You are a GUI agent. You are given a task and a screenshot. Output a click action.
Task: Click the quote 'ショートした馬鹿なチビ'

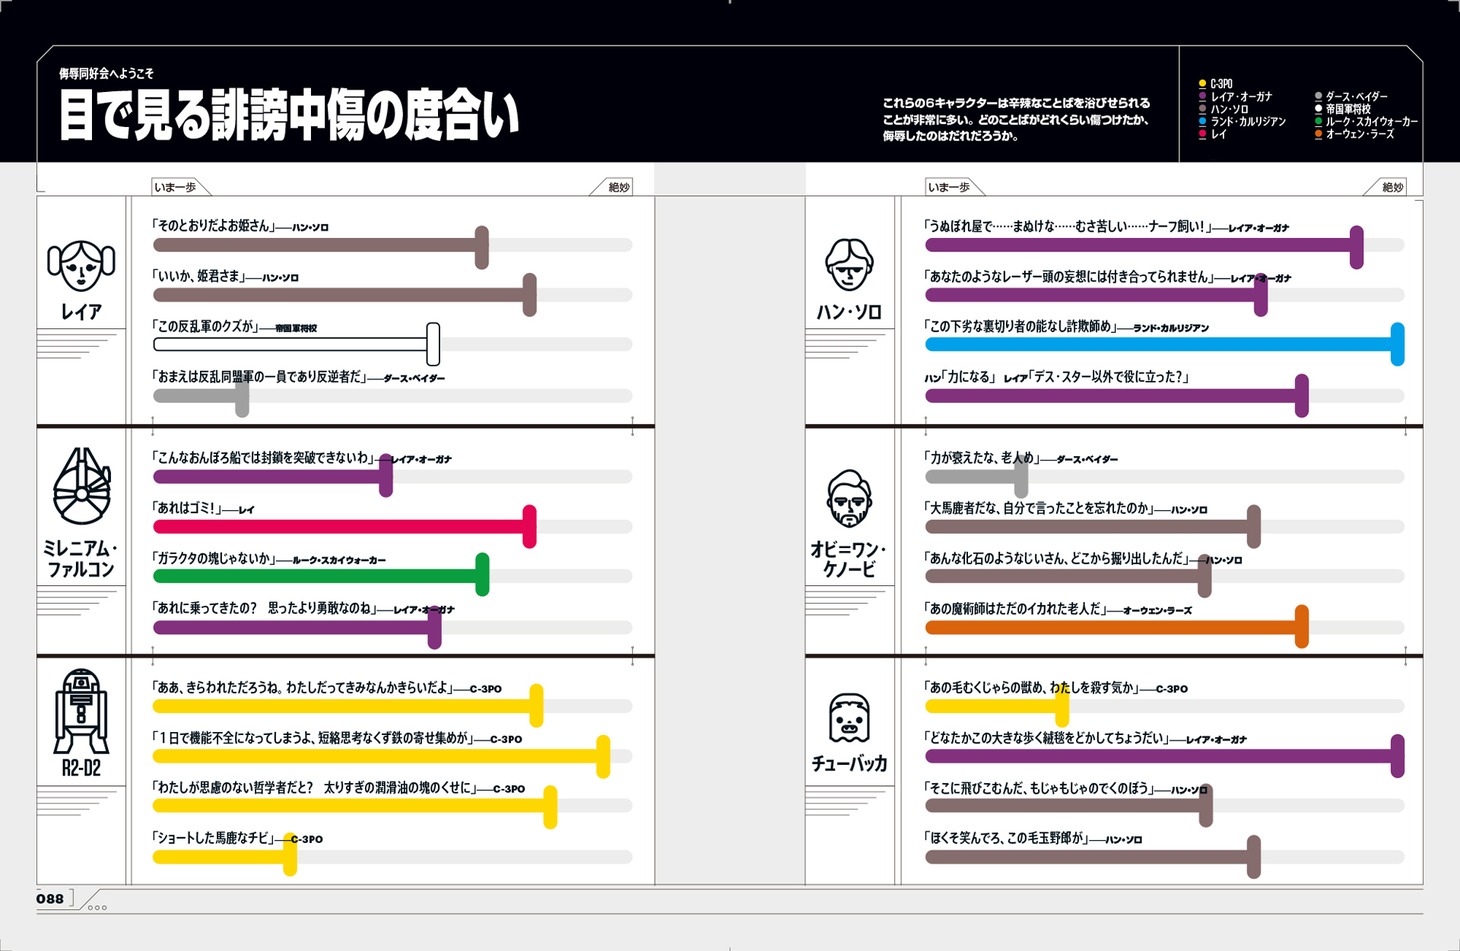pyautogui.click(x=214, y=838)
